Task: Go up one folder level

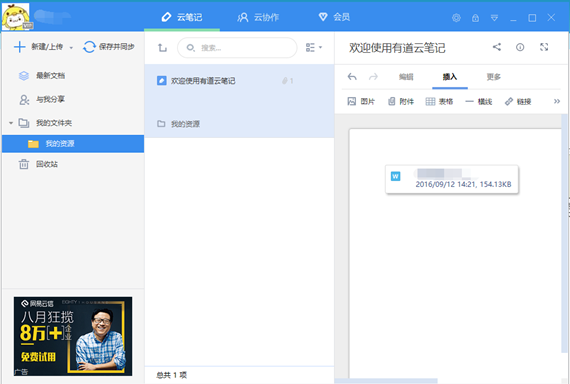Action: tap(162, 48)
